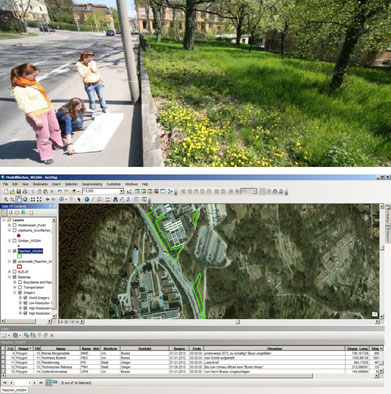The height and width of the screenshot is (394, 391).
Task: Expand the Modellwiesen_Punkt layer node
Action: pos(9,225)
